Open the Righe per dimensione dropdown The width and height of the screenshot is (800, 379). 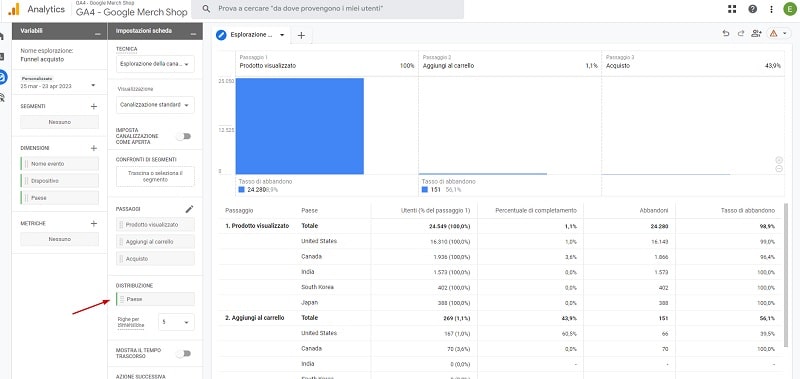[x=176, y=322]
